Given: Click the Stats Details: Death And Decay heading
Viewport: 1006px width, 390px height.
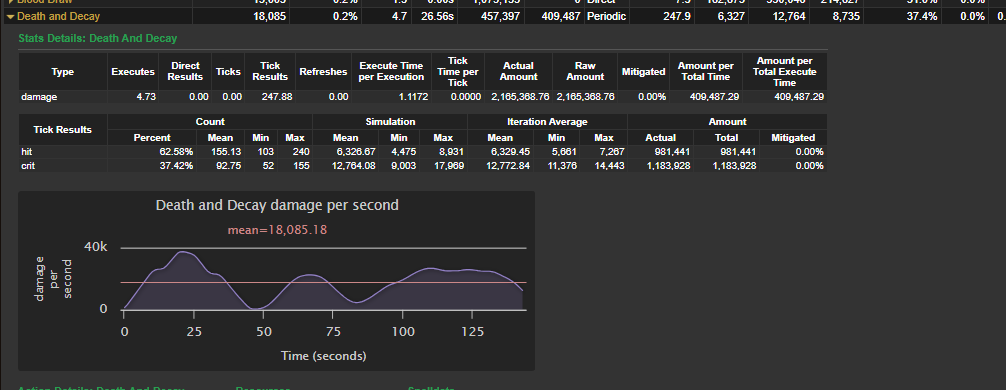Looking at the screenshot, I should pyautogui.click(x=98, y=38).
